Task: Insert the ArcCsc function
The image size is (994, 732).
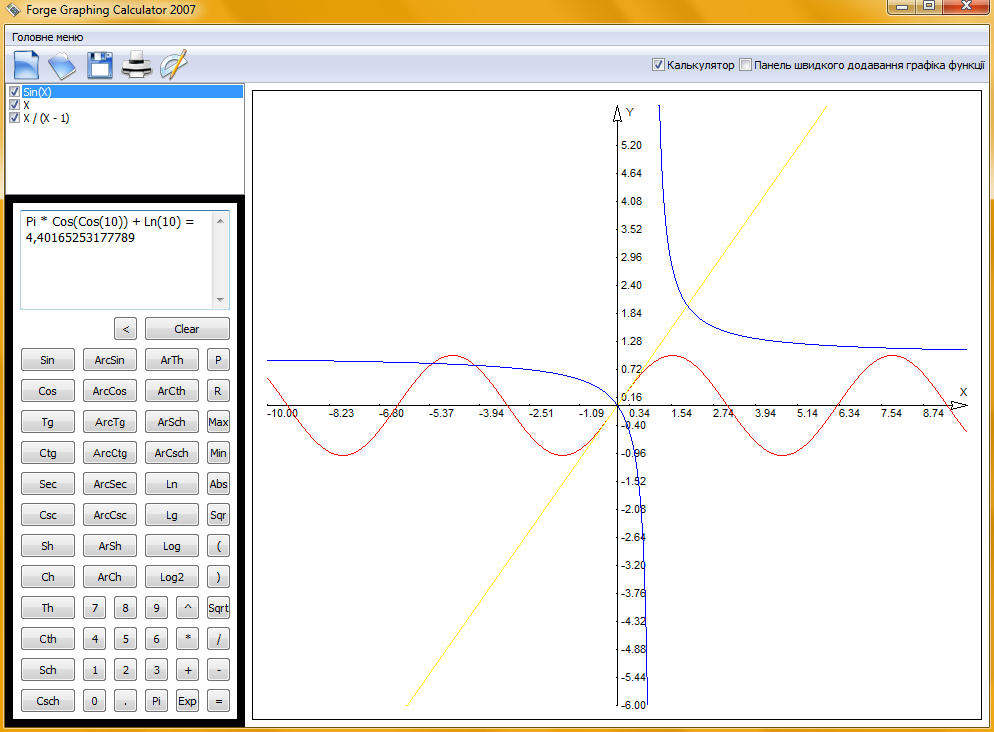Action: point(110,515)
